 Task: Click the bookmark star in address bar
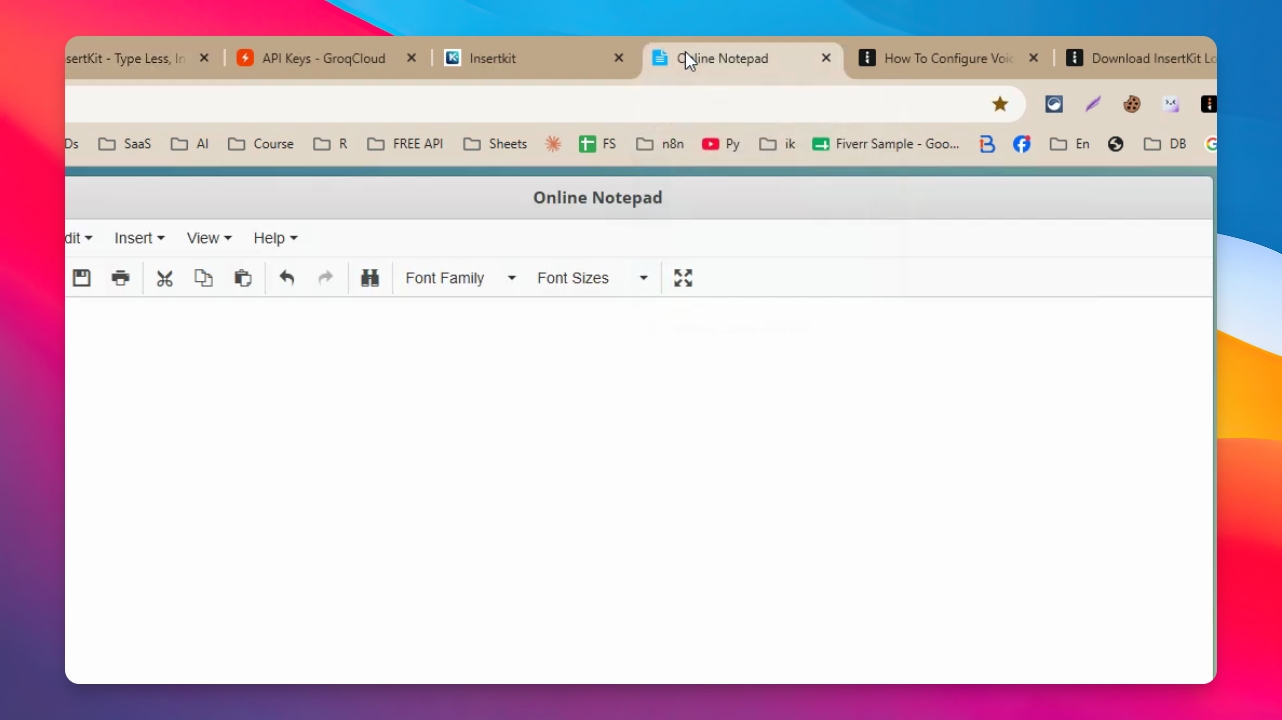[x=1000, y=104]
